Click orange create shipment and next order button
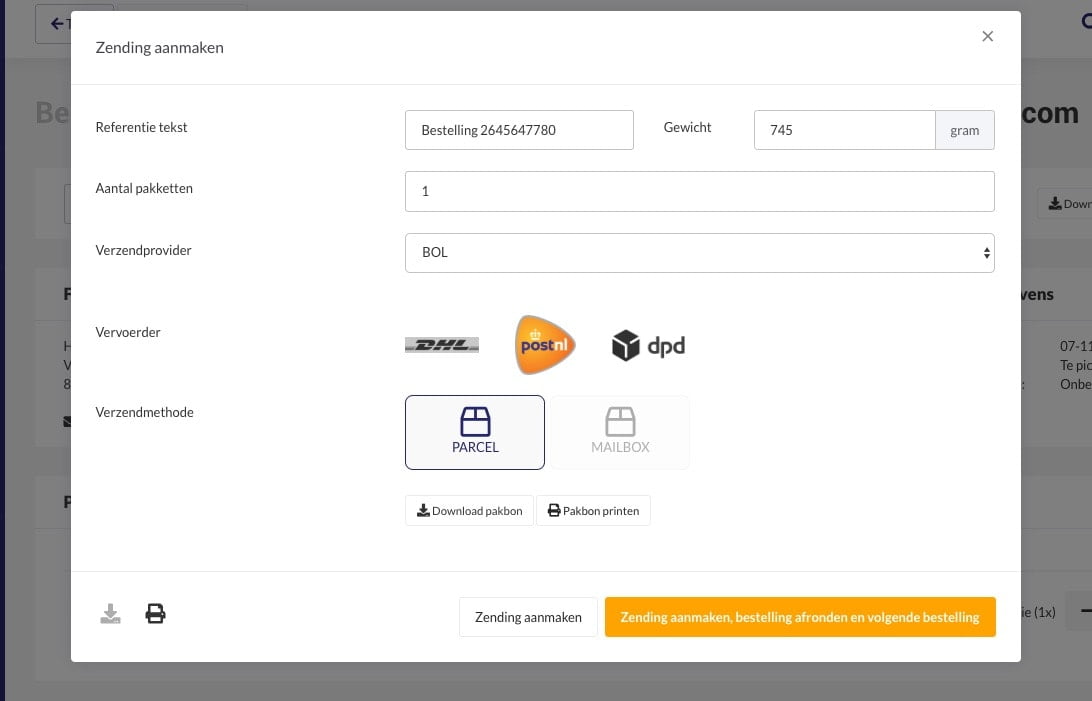 (800, 617)
